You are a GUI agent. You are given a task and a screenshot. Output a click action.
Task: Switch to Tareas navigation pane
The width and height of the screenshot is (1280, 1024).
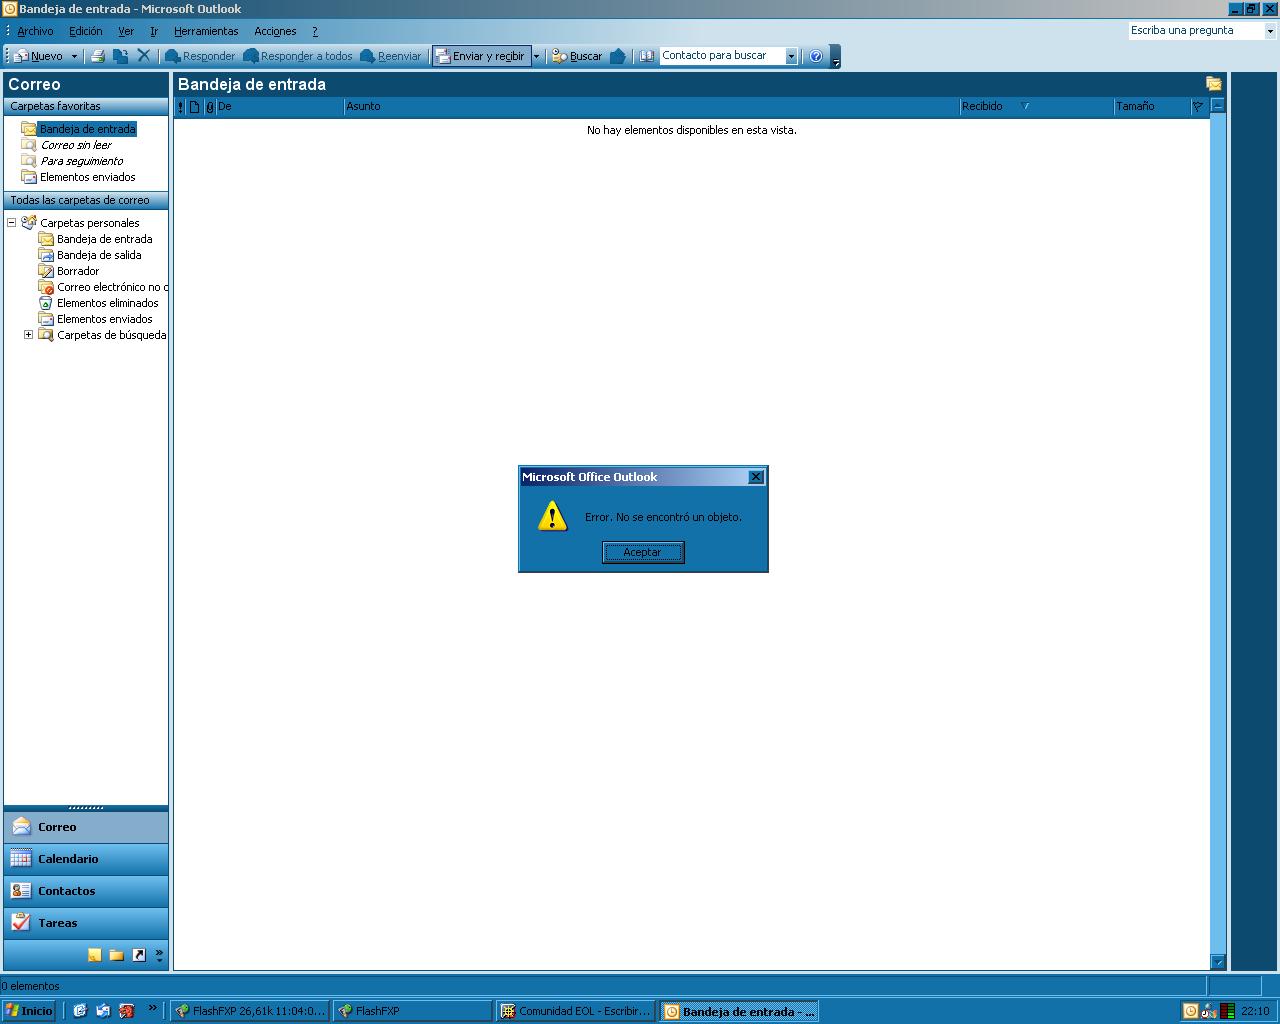(x=86, y=923)
